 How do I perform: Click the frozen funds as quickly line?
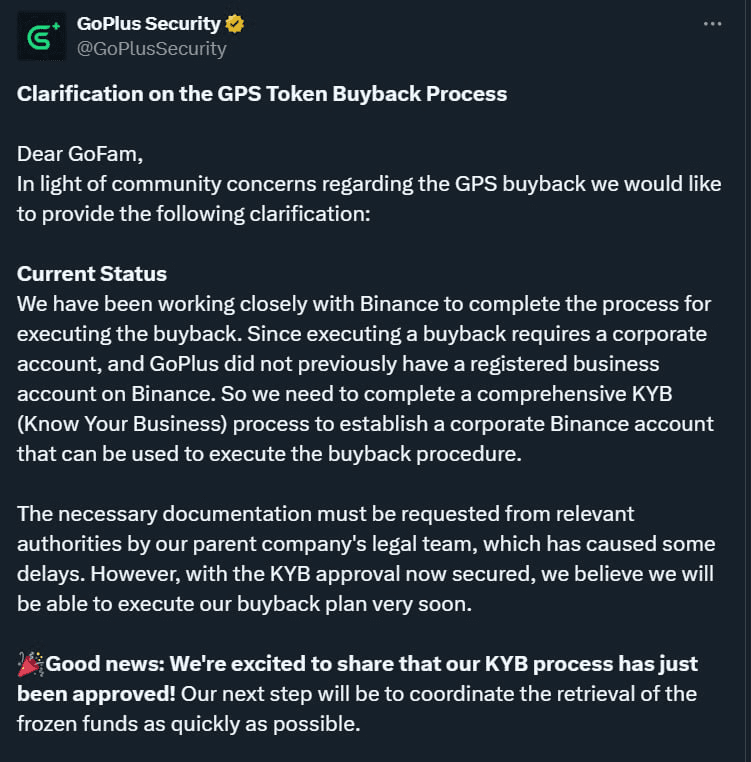pos(189,724)
